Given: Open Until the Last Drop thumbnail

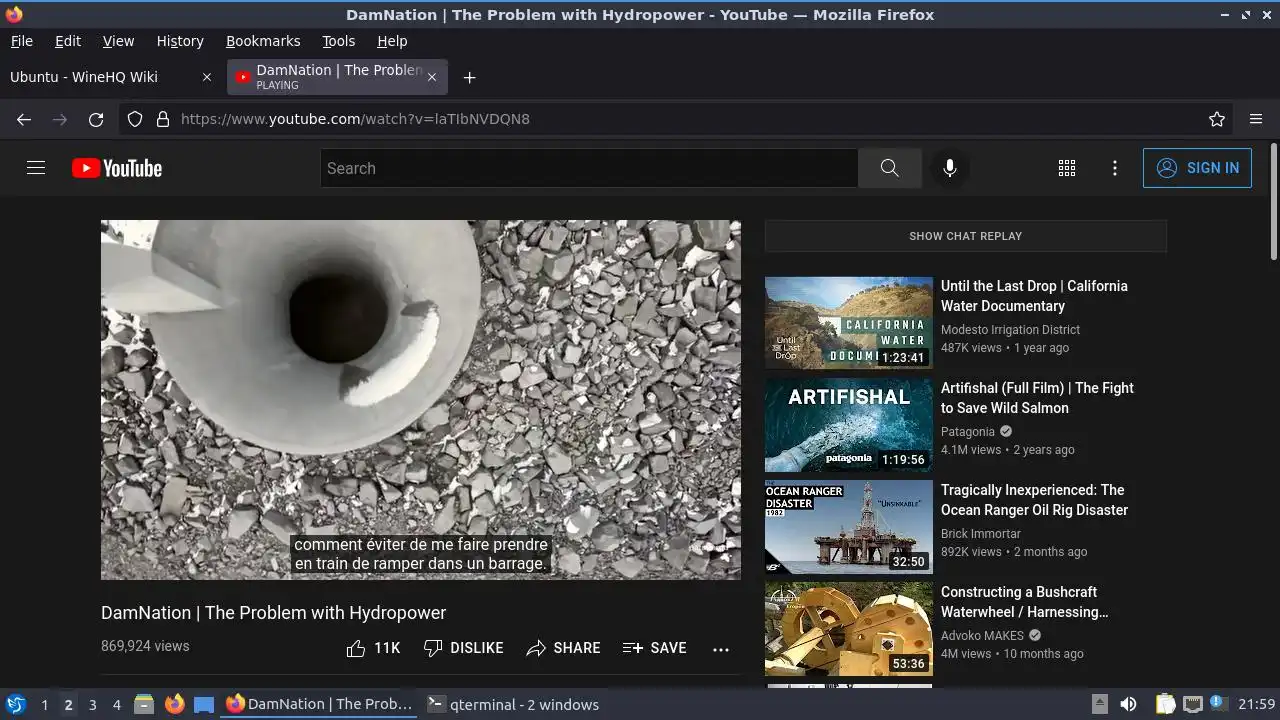Looking at the screenshot, I should (x=849, y=323).
